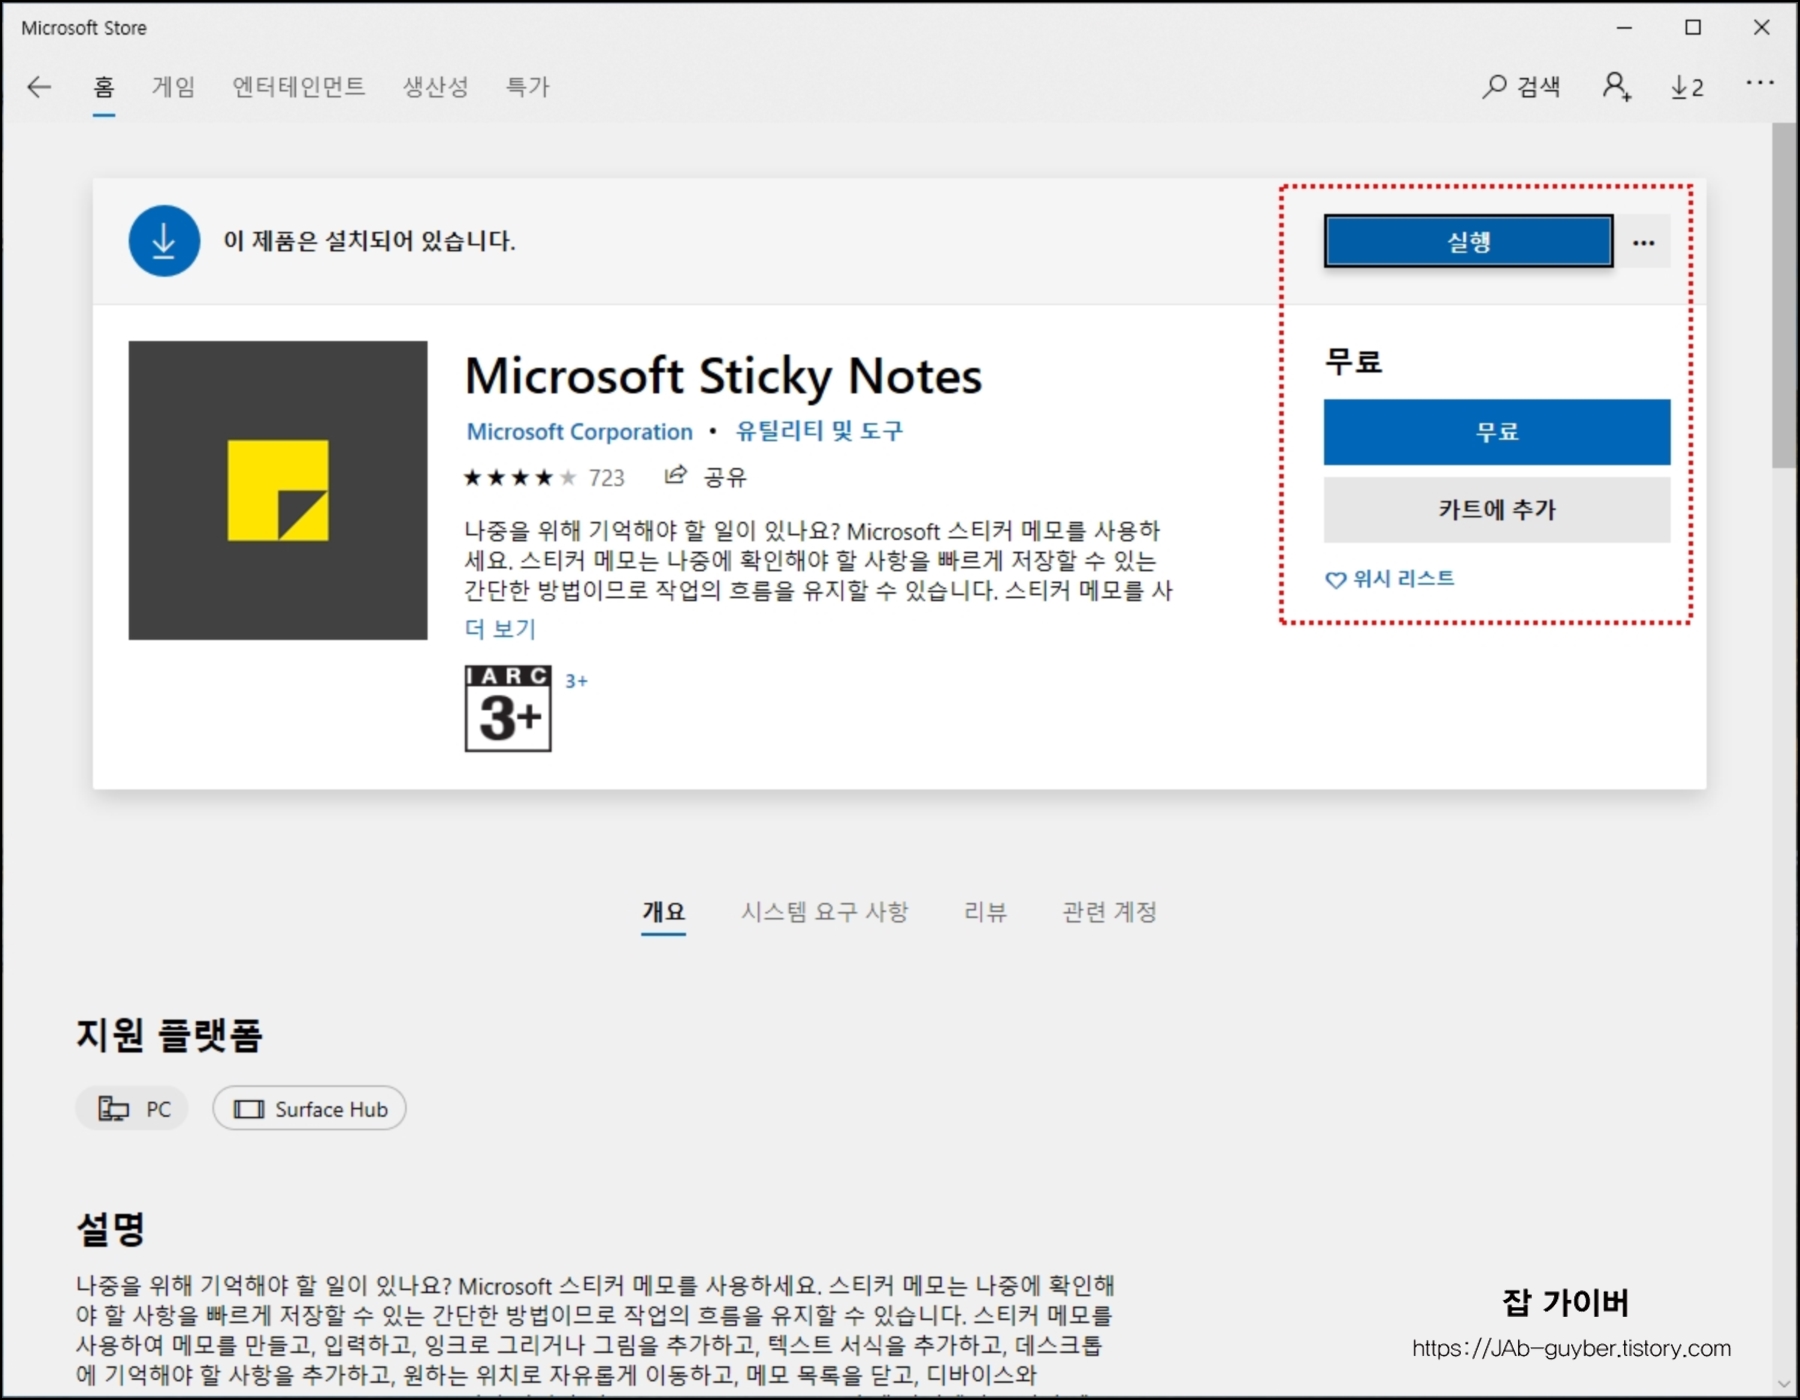This screenshot has width=1800, height=1400.
Task: Switch to the 특가 tab
Action: tap(527, 87)
